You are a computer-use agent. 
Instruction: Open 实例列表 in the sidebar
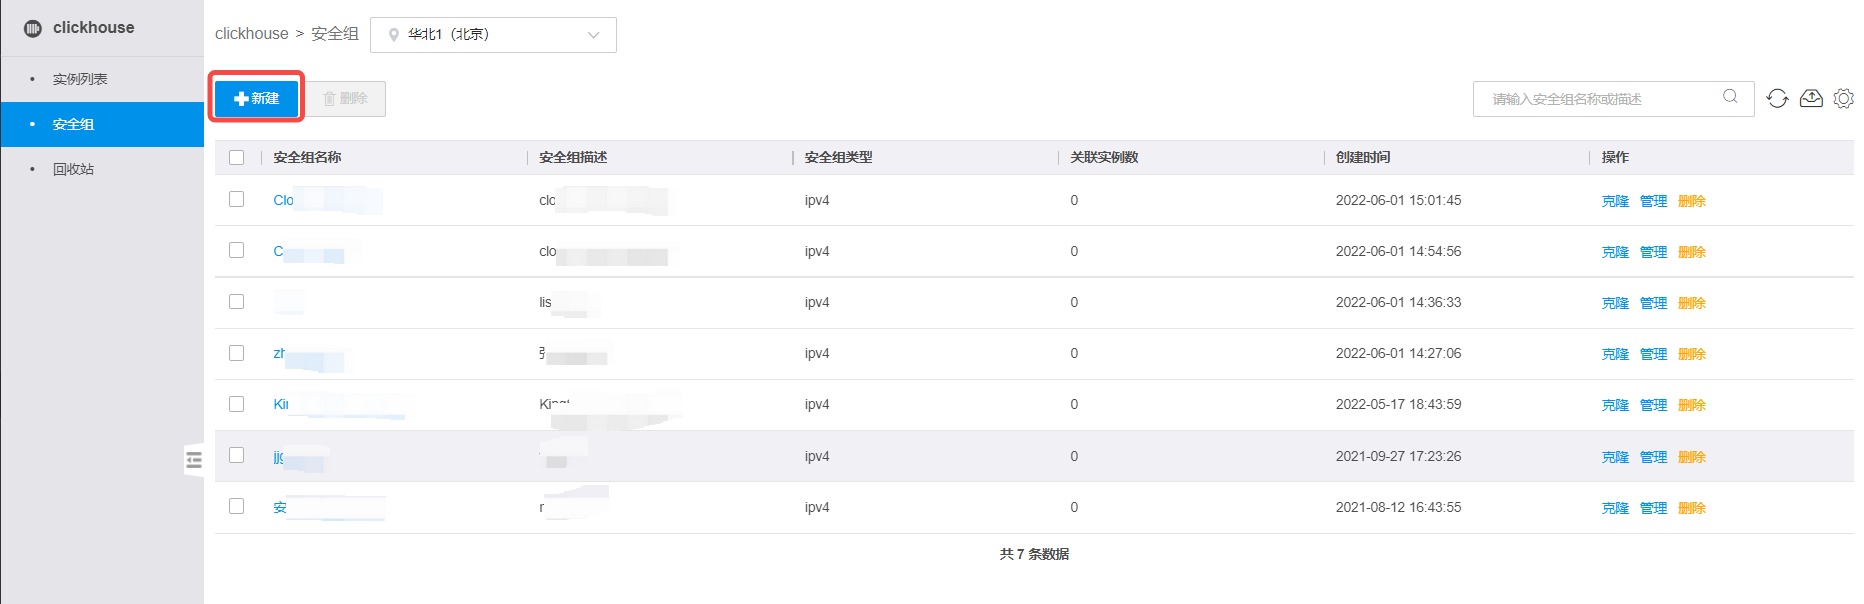pyautogui.click(x=80, y=79)
